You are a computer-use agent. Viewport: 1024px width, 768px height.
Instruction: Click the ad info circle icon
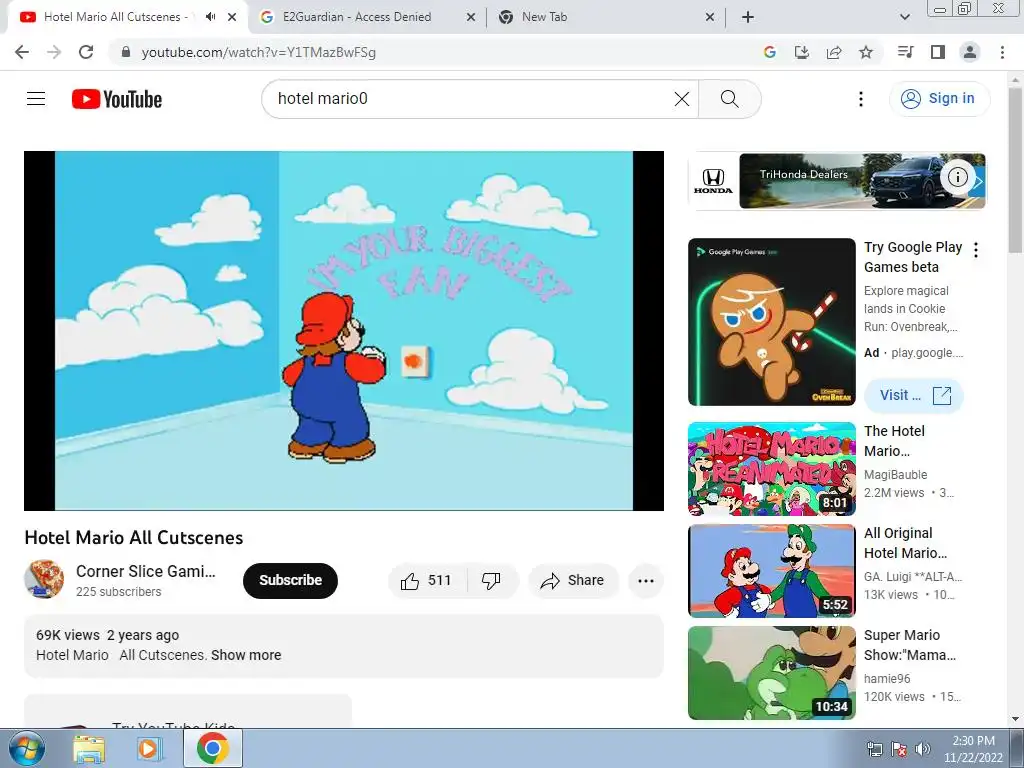point(957,177)
